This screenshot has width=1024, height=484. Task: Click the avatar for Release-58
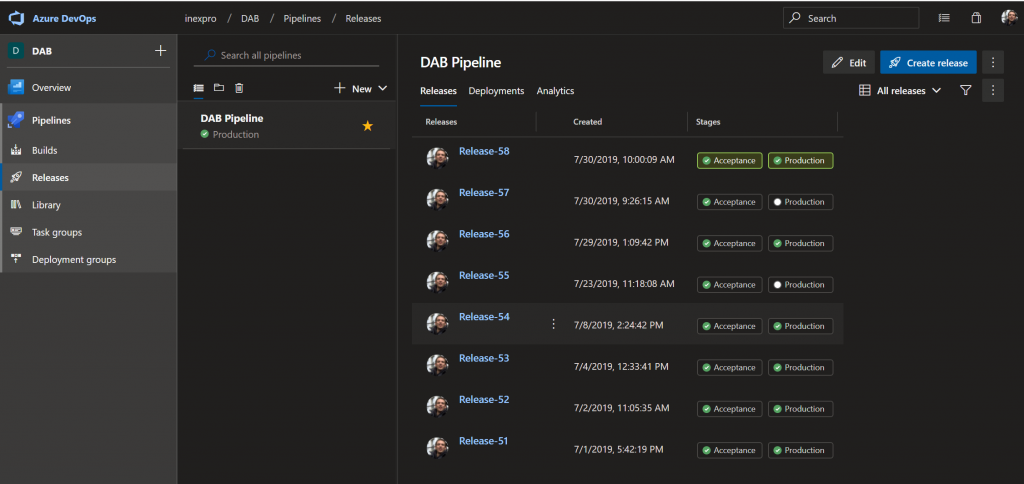point(437,157)
